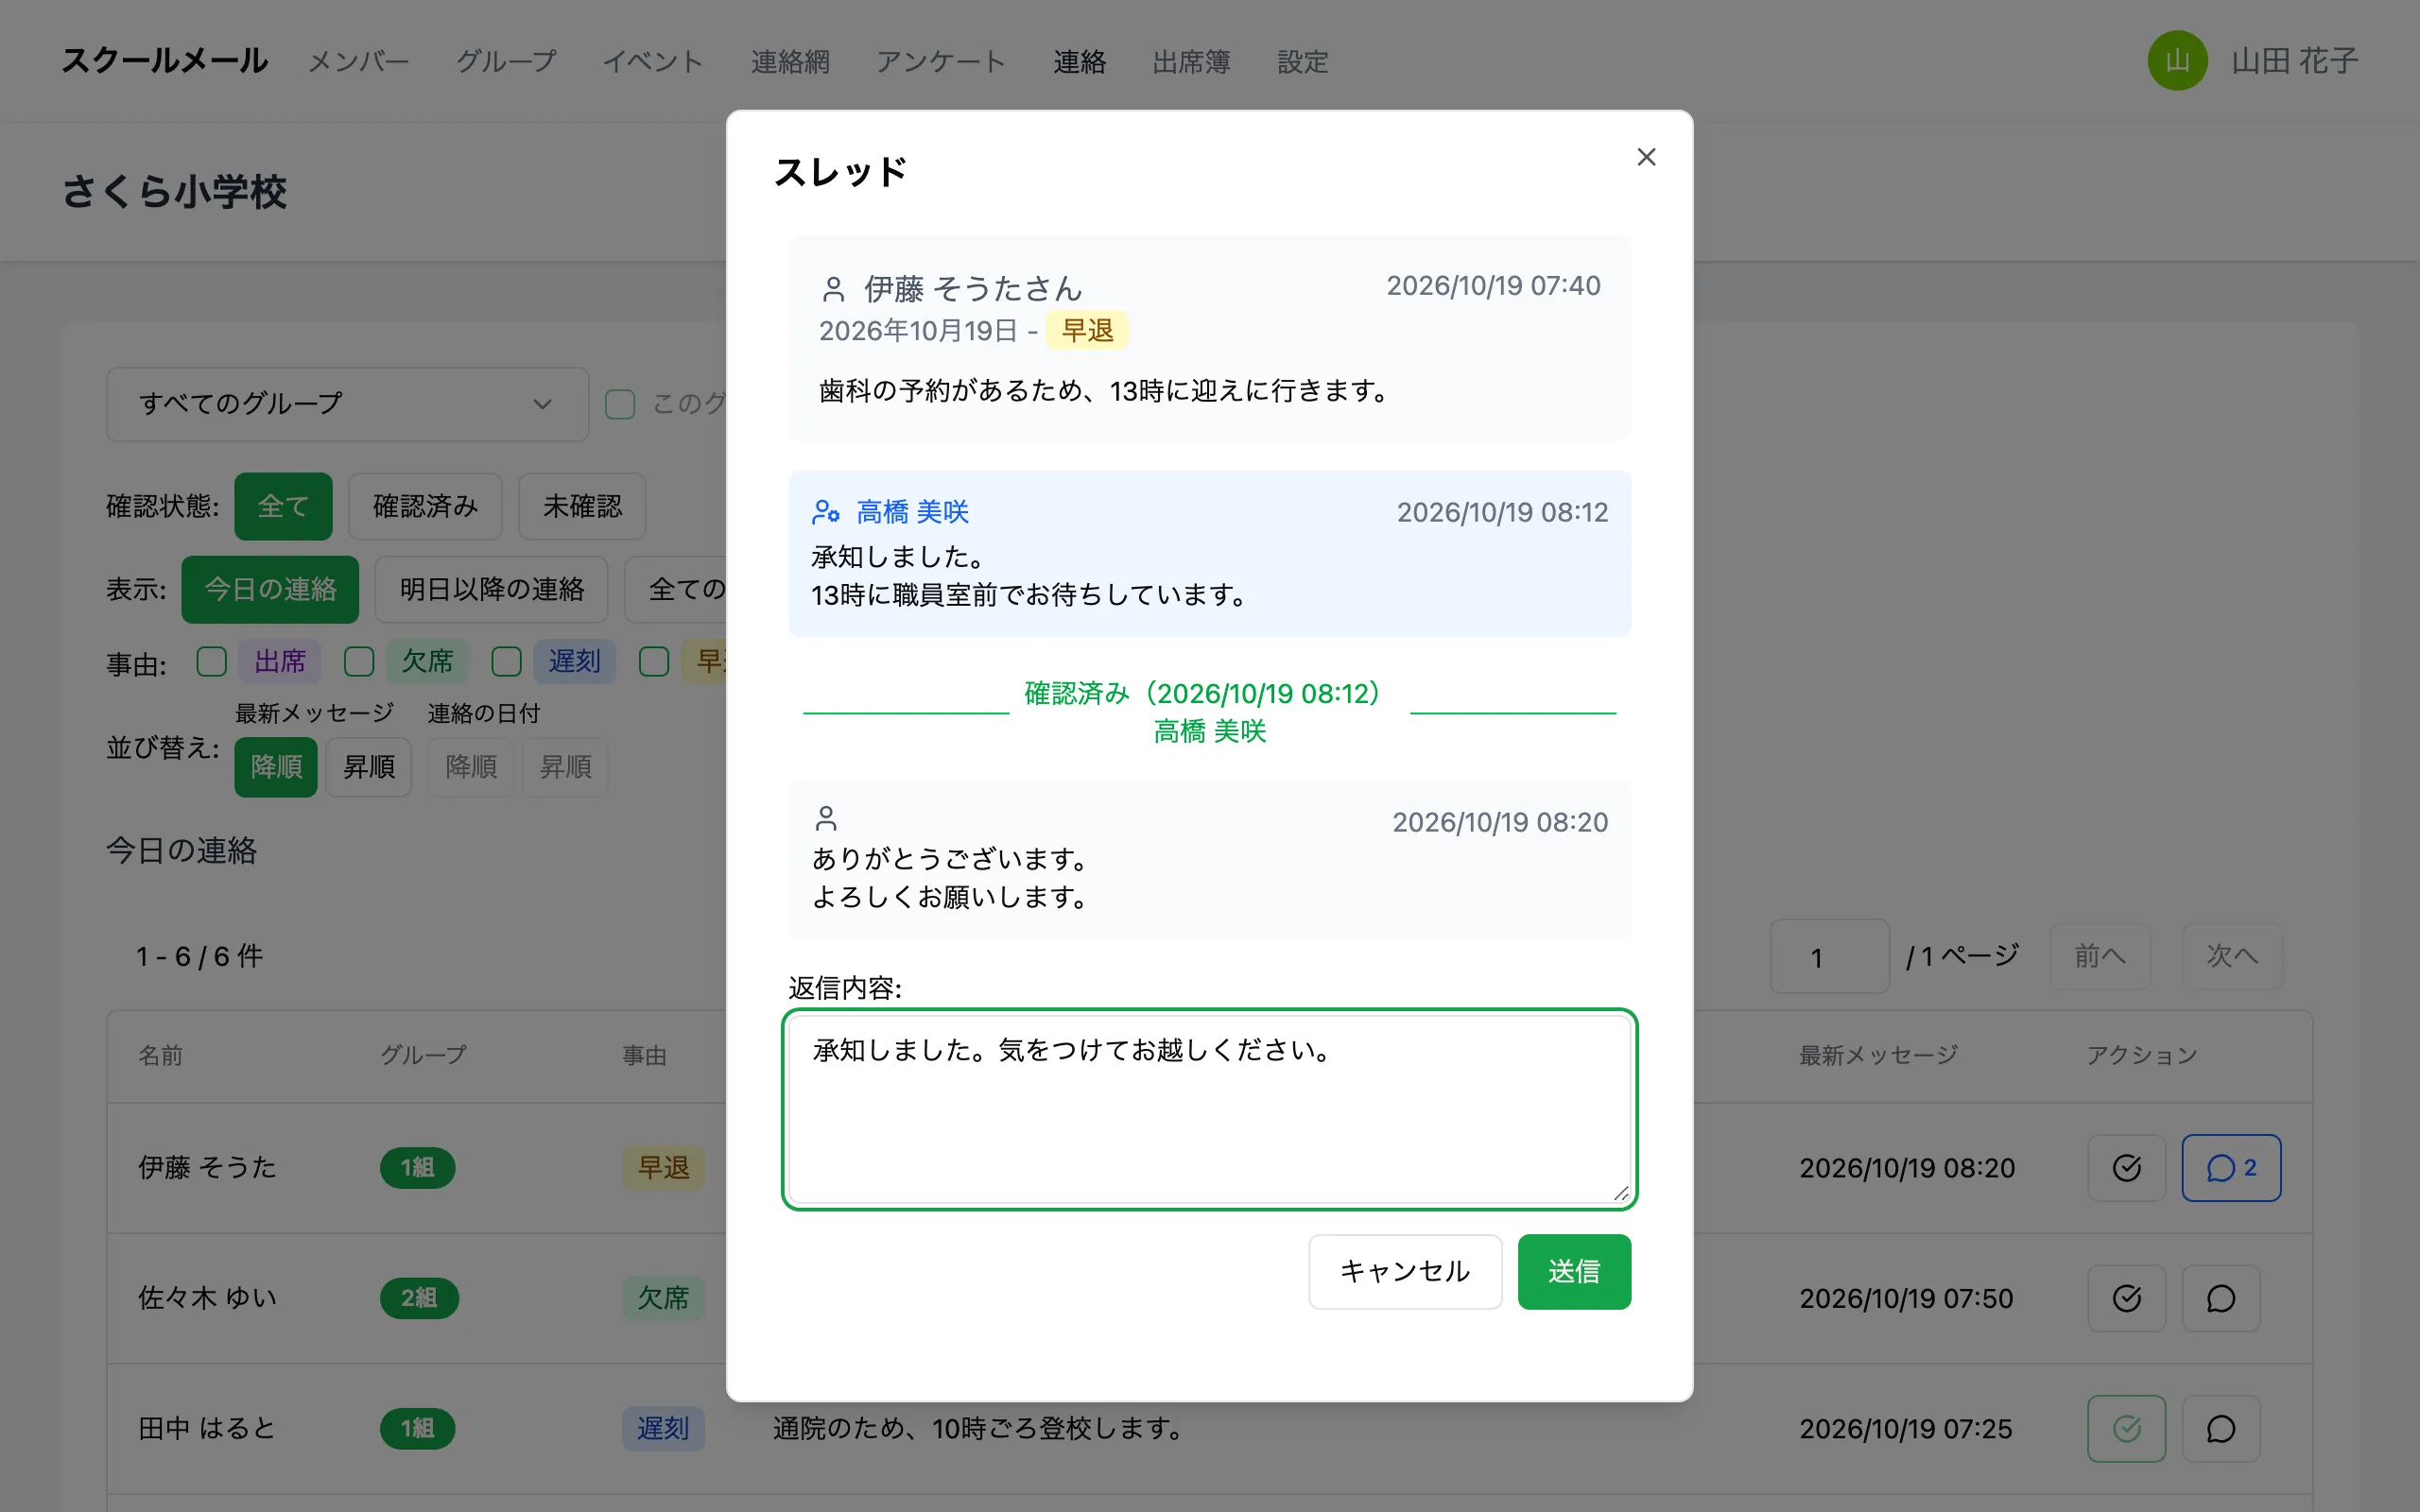Open the メンバー menu
The image size is (2420, 1512).
358,62
